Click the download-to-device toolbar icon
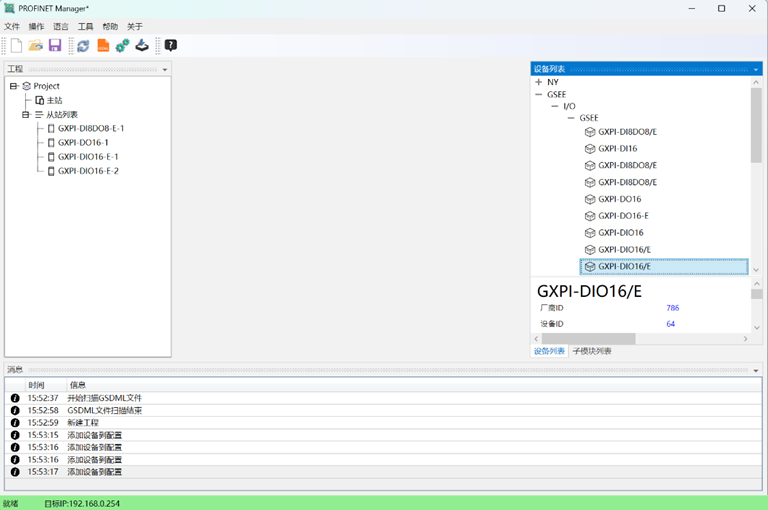 [142, 46]
